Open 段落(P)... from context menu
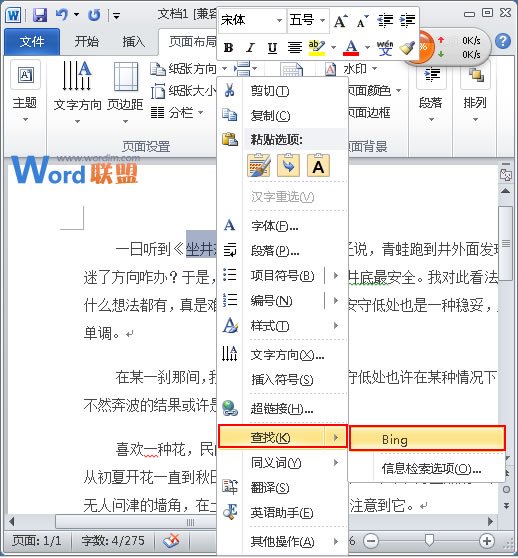This screenshot has width=518, height=558. pos(283,251)
